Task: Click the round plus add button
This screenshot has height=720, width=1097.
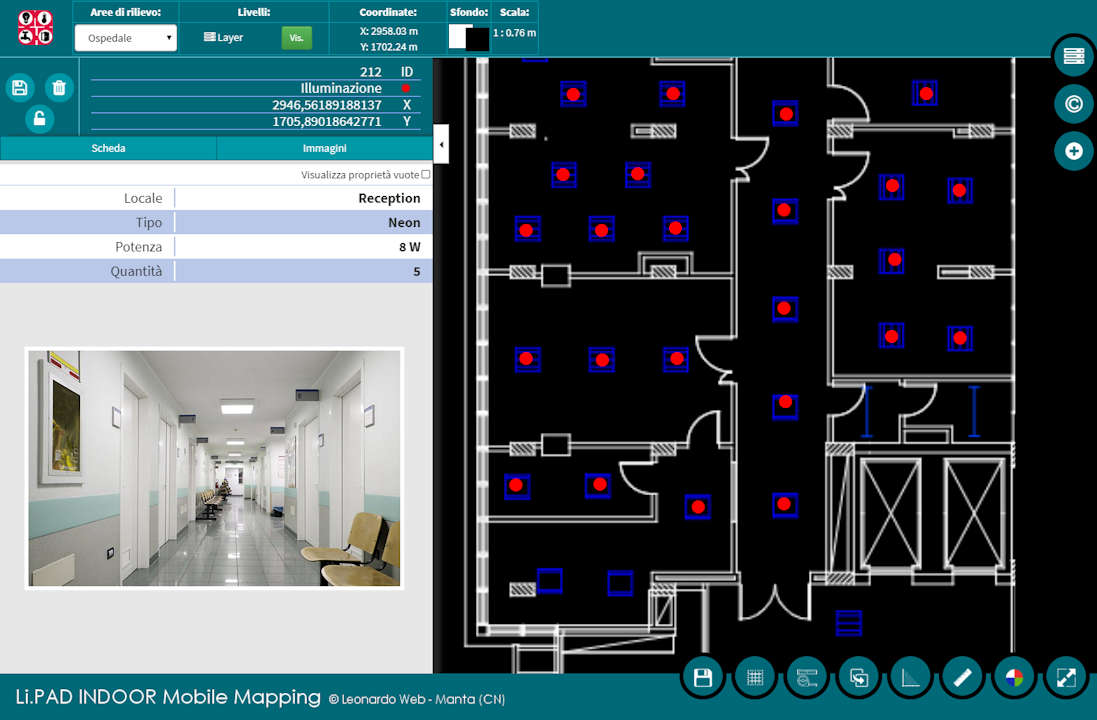Action: point(1073,151)
